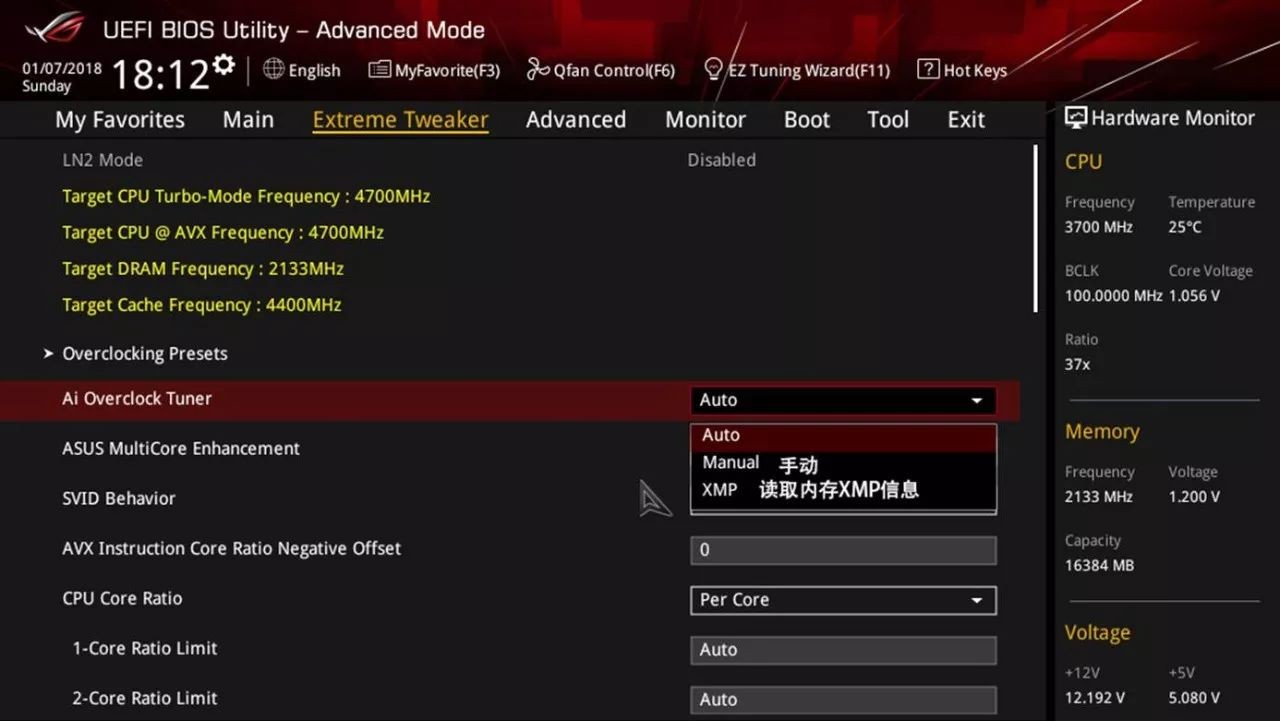This screenshot has width=1280, height=721.
Task: Launch EZ Tuning Wizard(F11)
Action: coord(809,70)
